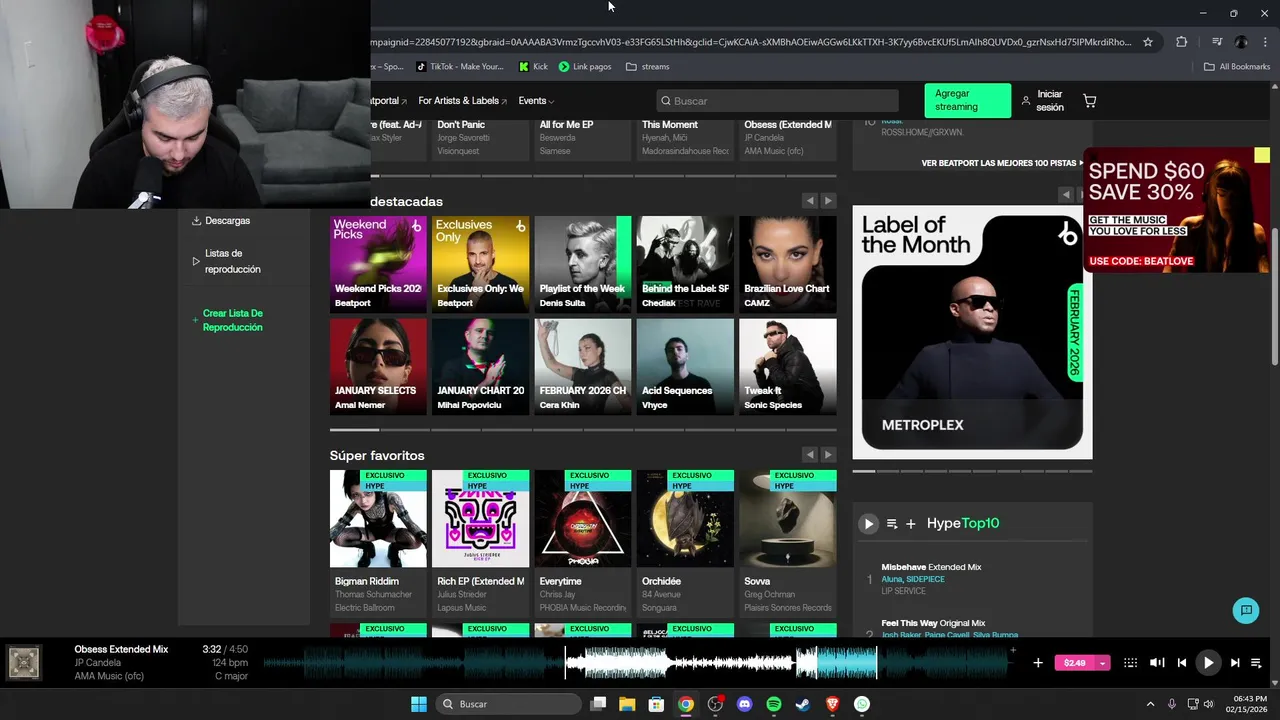Open the $2.49 price dropdown arrow
Image resolution: width=1280 pixels, height=720 pixels.
(x=1102, y=663)
